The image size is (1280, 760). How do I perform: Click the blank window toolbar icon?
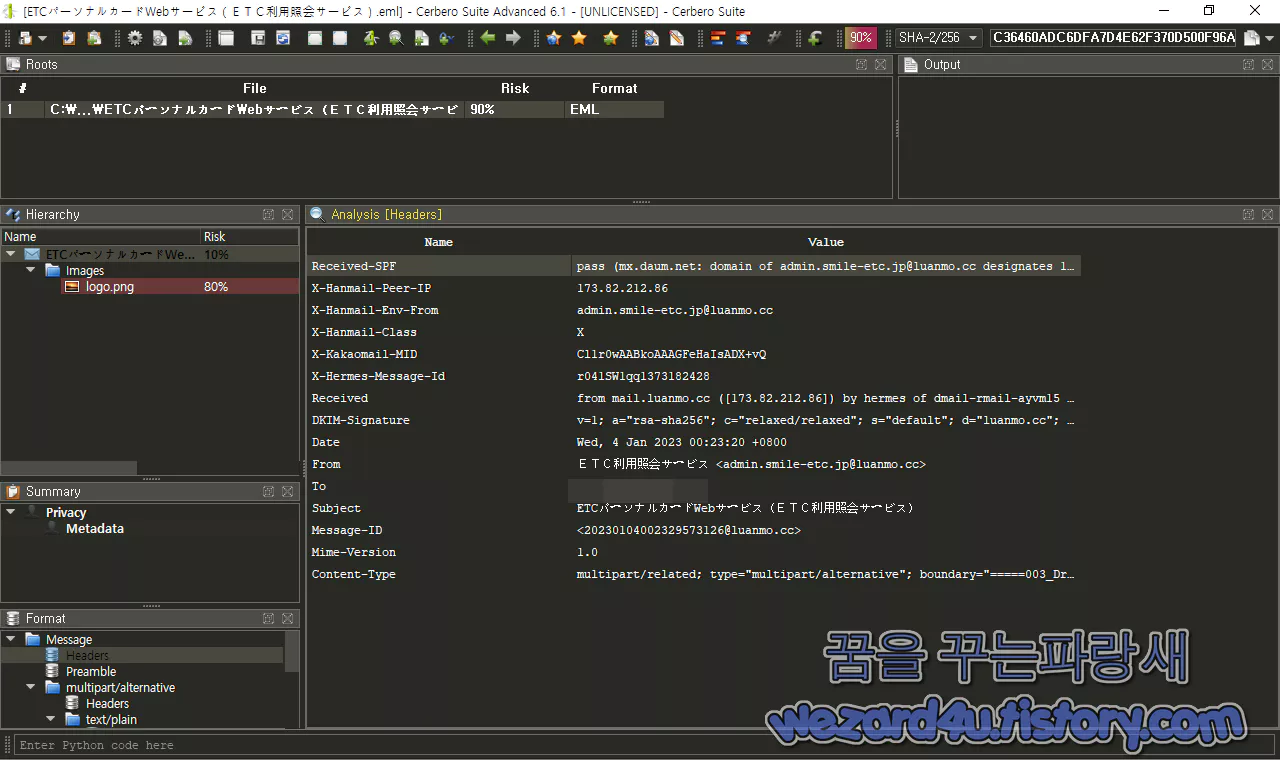pyautogui.click(x=226, y=38)
